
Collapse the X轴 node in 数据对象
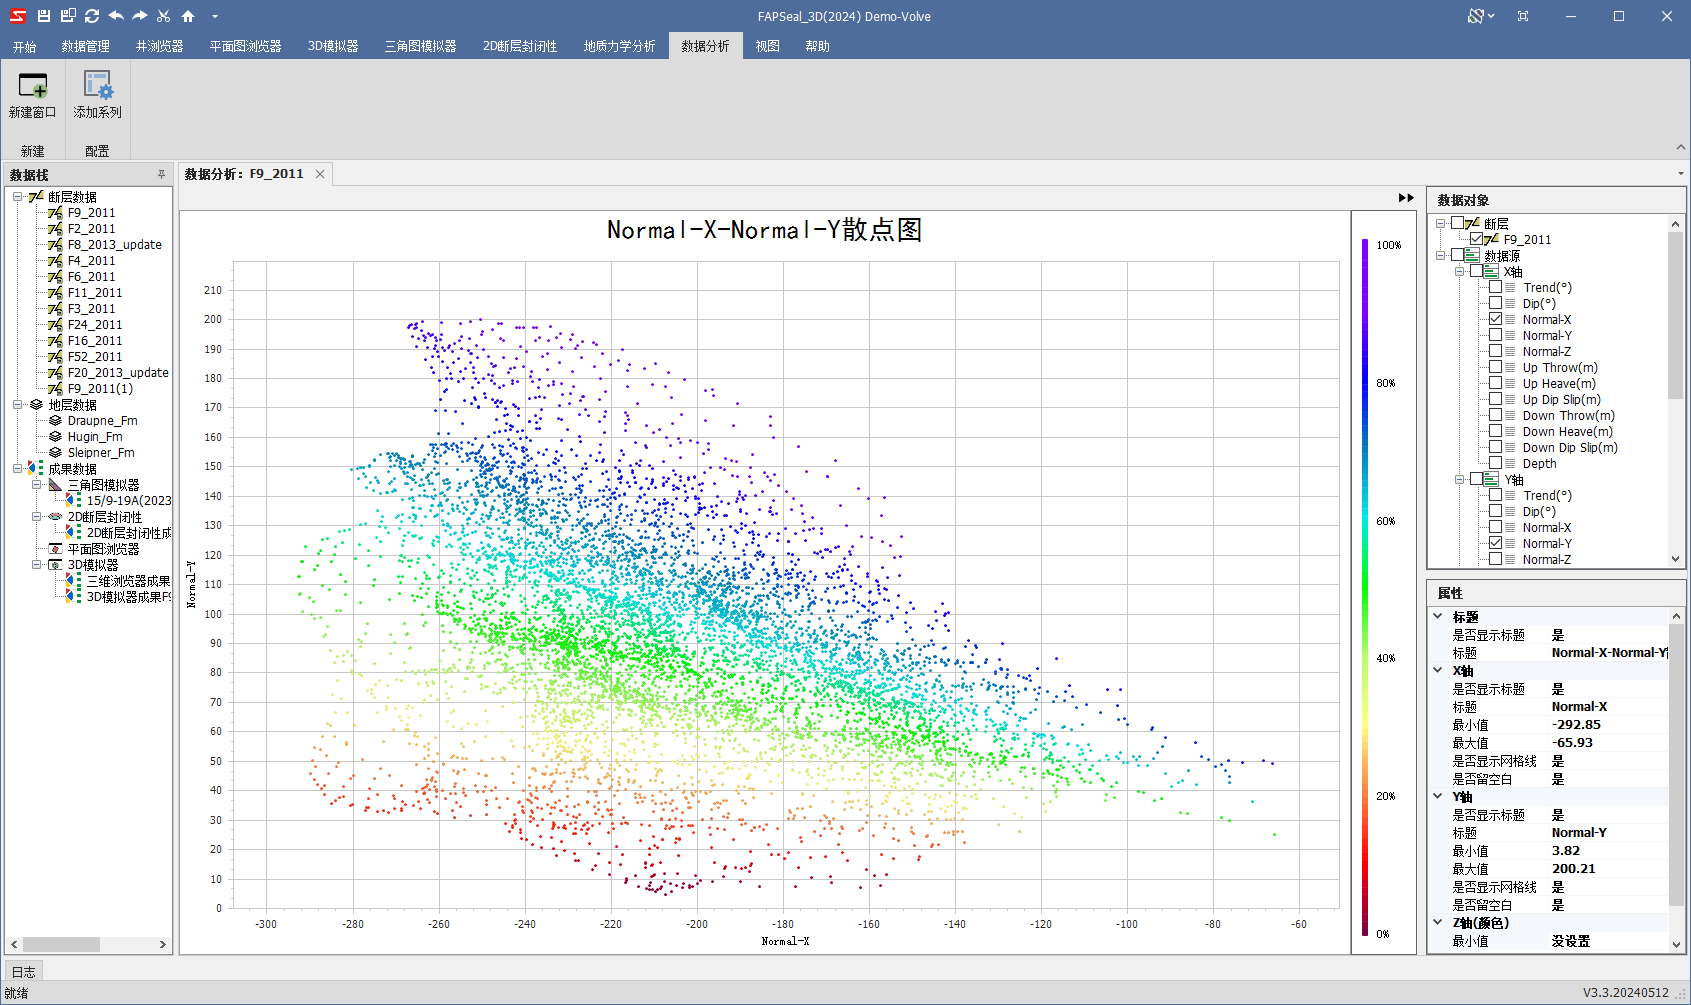1460,272
